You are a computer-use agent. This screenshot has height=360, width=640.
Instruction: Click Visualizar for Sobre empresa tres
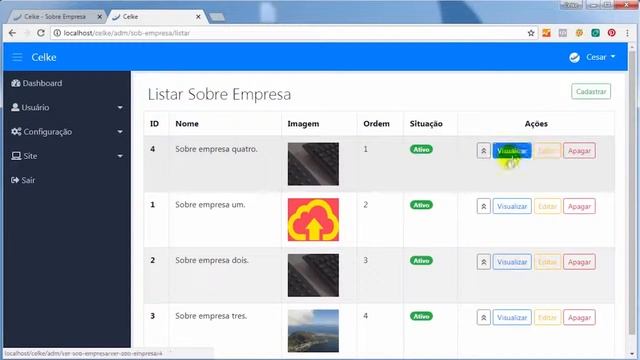(x=512, y=317)
